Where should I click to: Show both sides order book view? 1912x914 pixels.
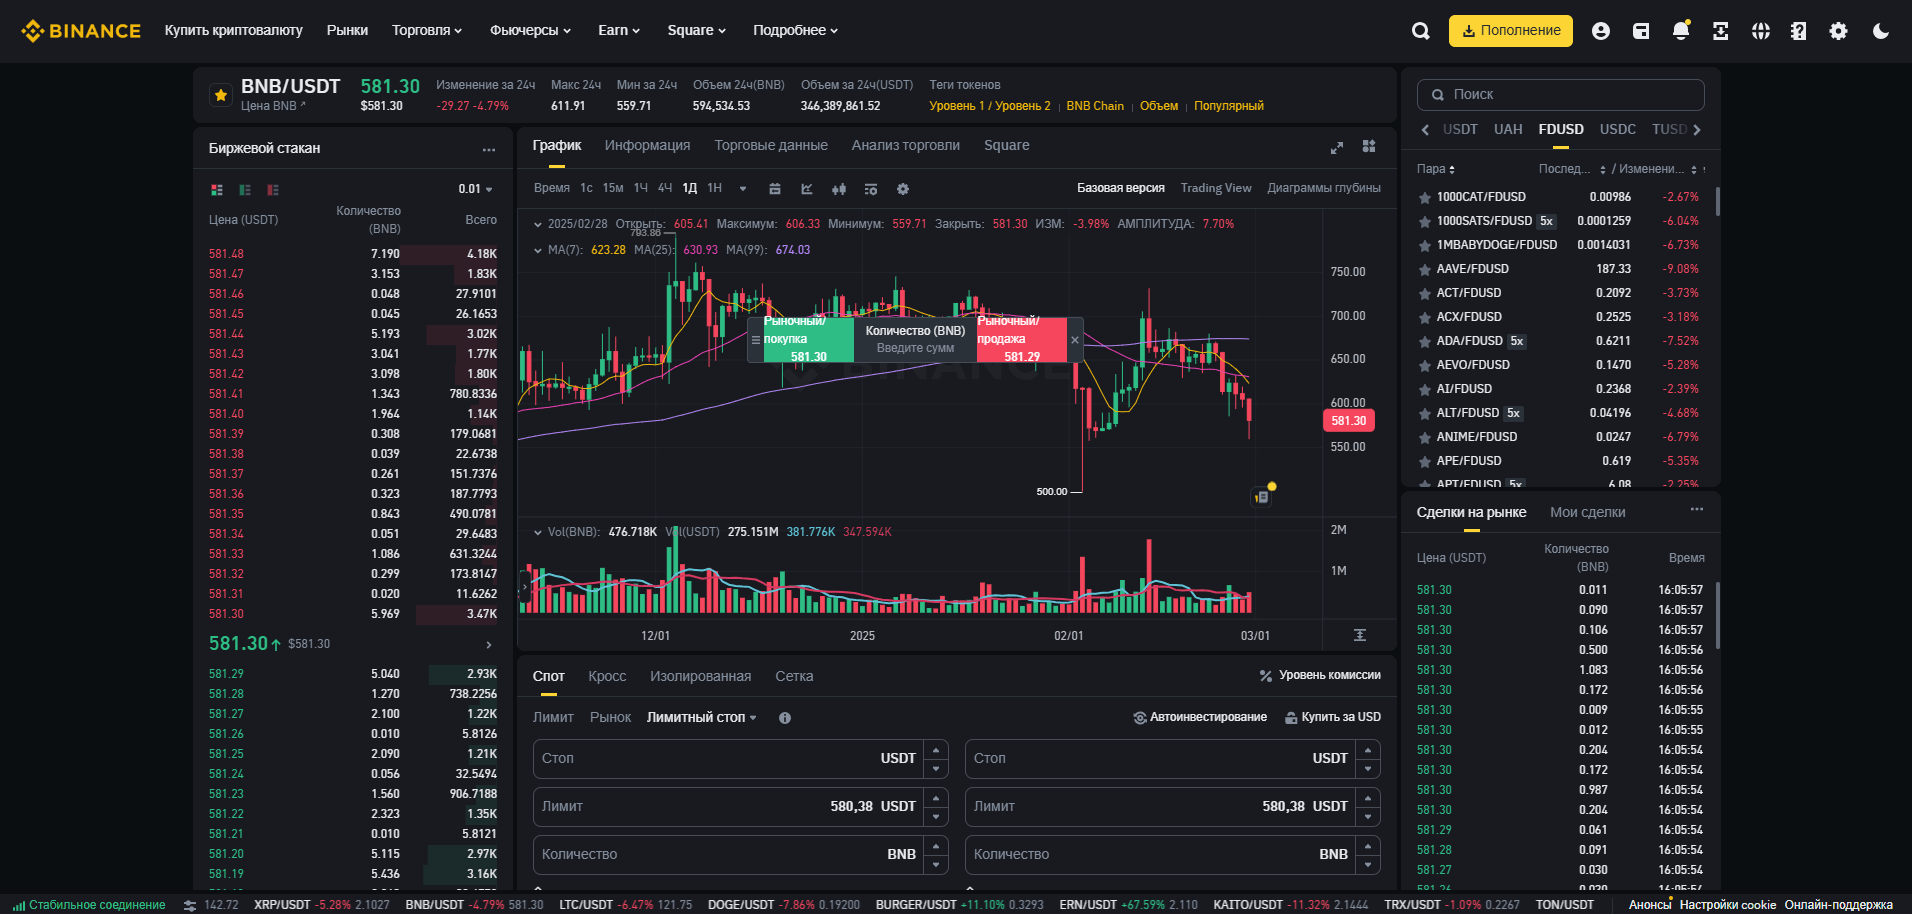(217, 189)
